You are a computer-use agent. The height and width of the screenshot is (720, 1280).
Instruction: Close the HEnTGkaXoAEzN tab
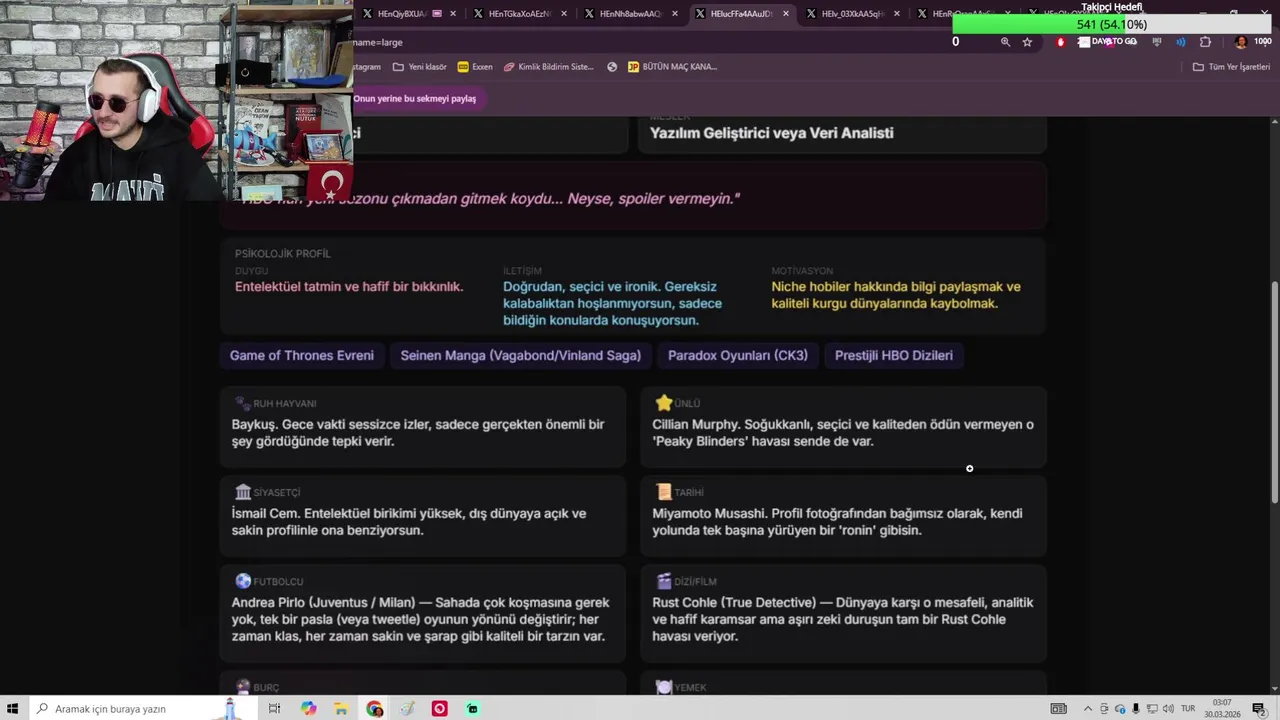[x=564, y=14]
